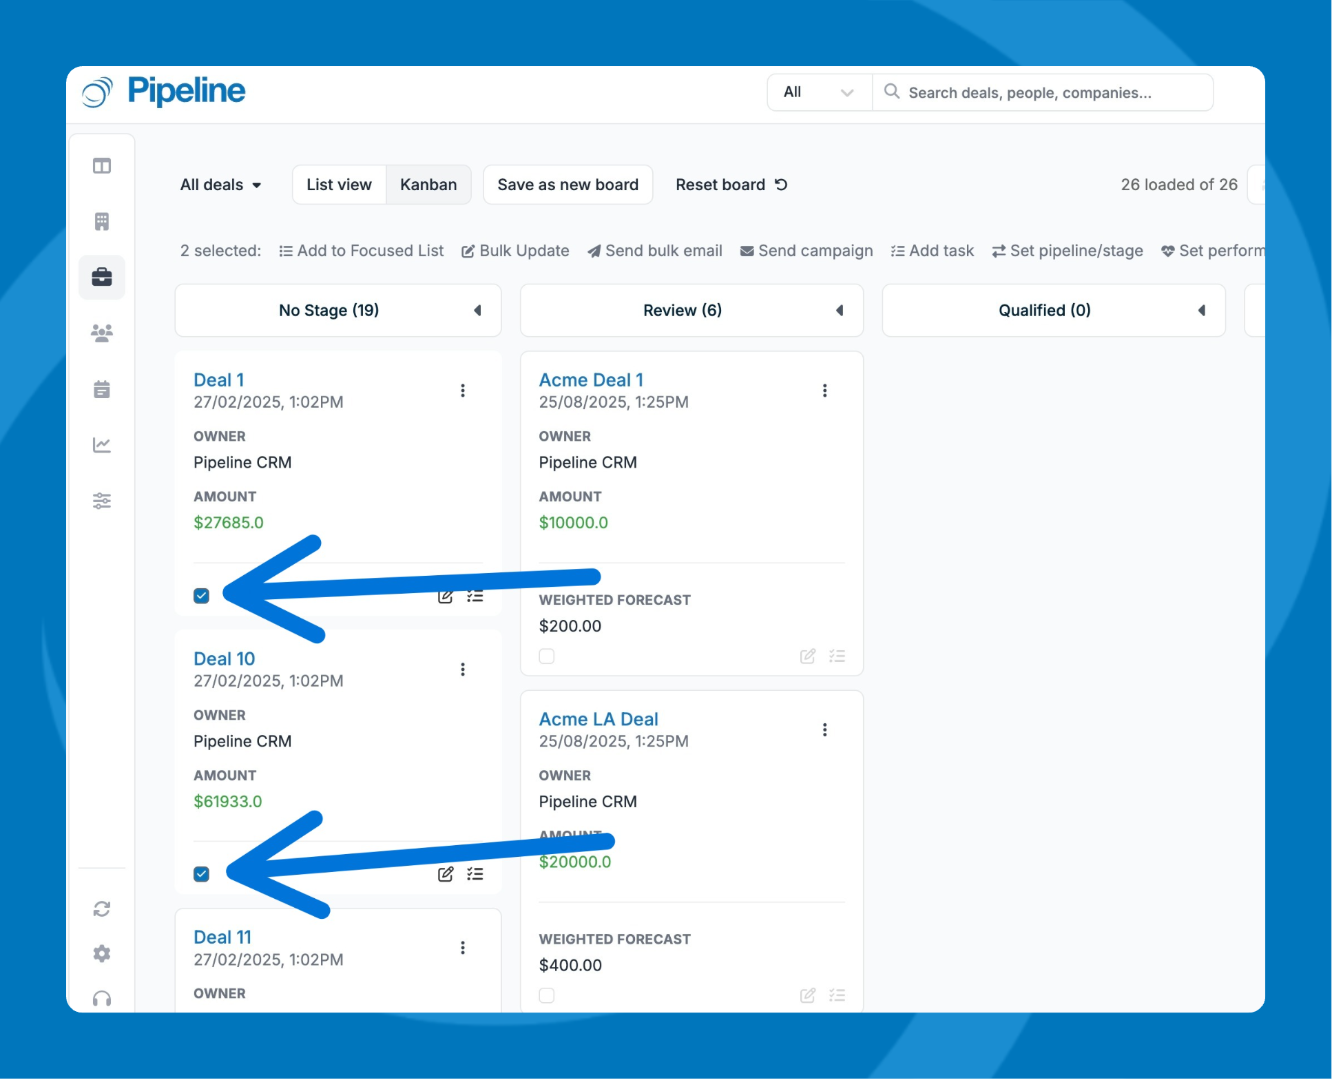Image resolution: width=1332 pixels, height=1080 pixels.
Task: Open the Deal 10 title link
Action: tap(224, 659)
